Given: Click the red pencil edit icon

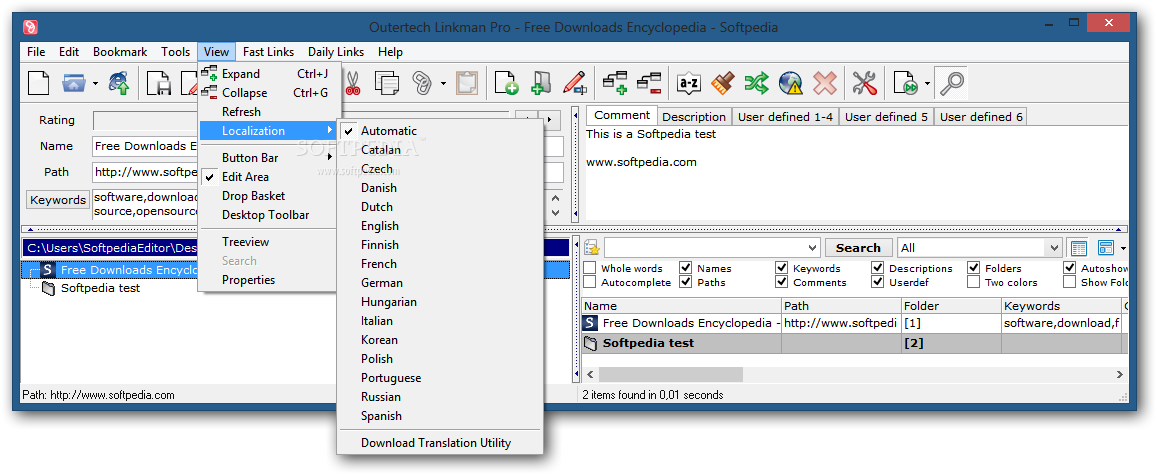Looking at the screenshot, I should (574, 83).
